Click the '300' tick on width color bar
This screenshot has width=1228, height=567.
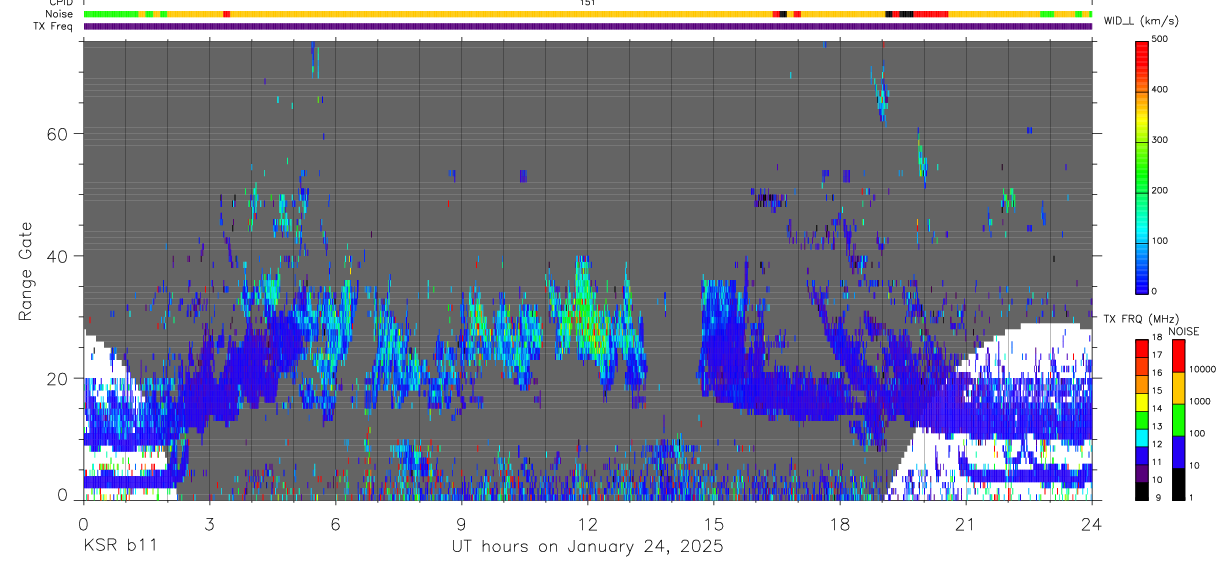tap(1160, 141)
